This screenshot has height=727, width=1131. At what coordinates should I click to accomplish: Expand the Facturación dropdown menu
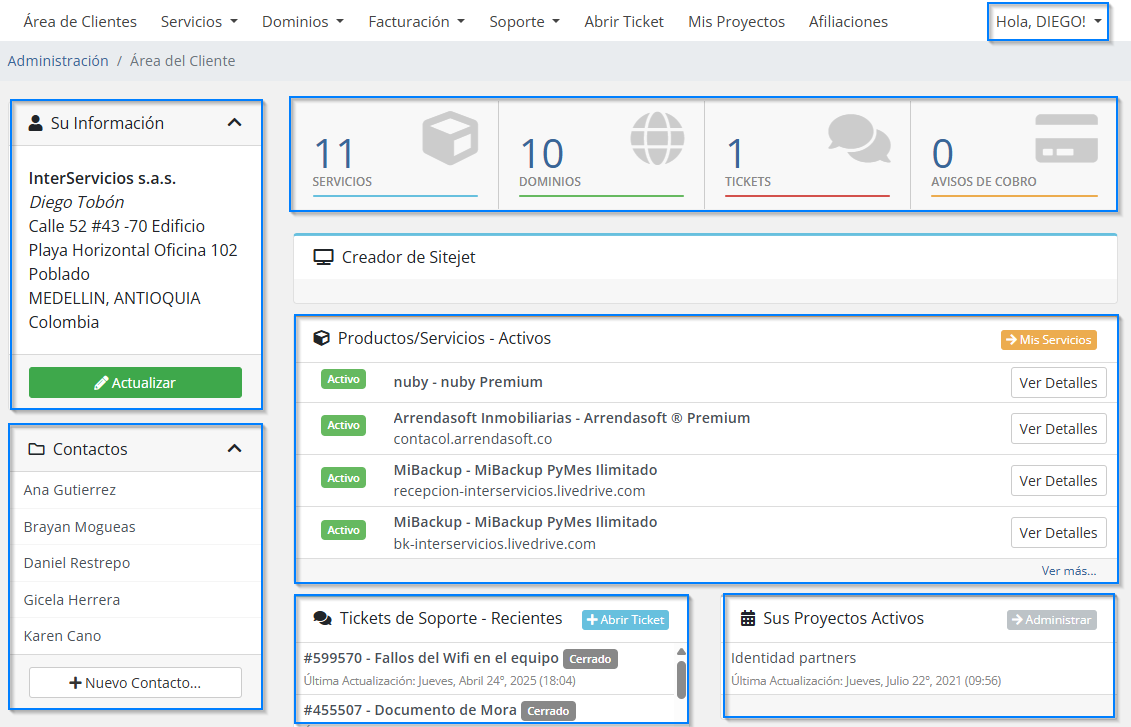click(416, 21)
